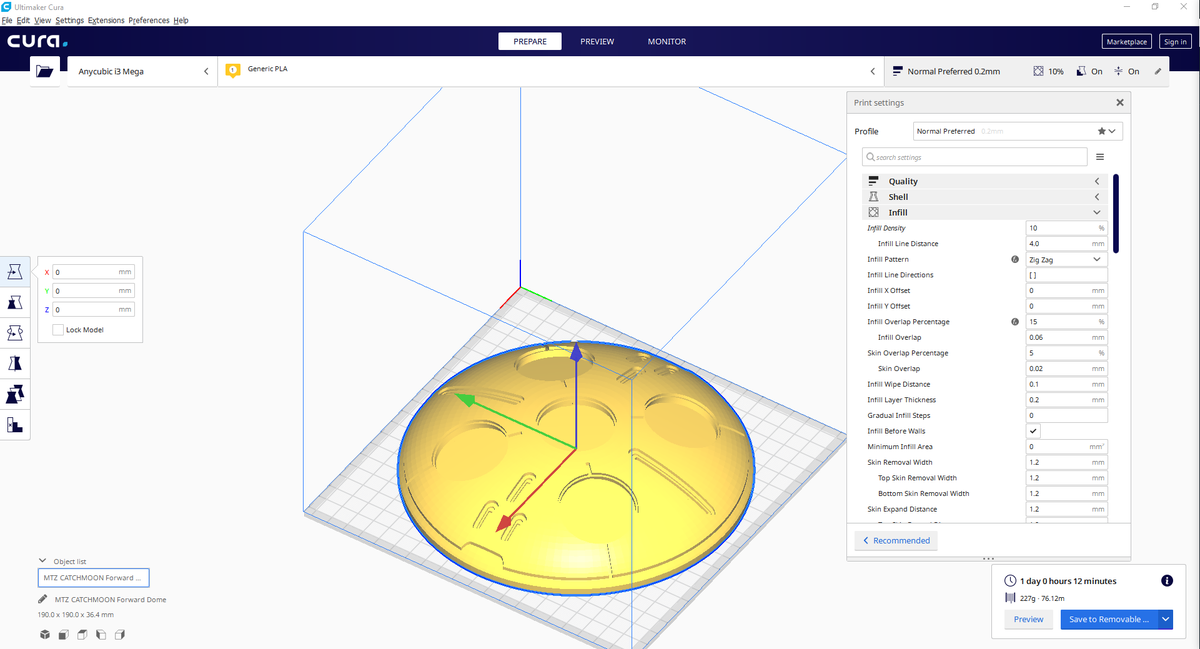Toggle Infill Before Walls checkbox
Screen dimensions: 1200x649
[1034, 431]
